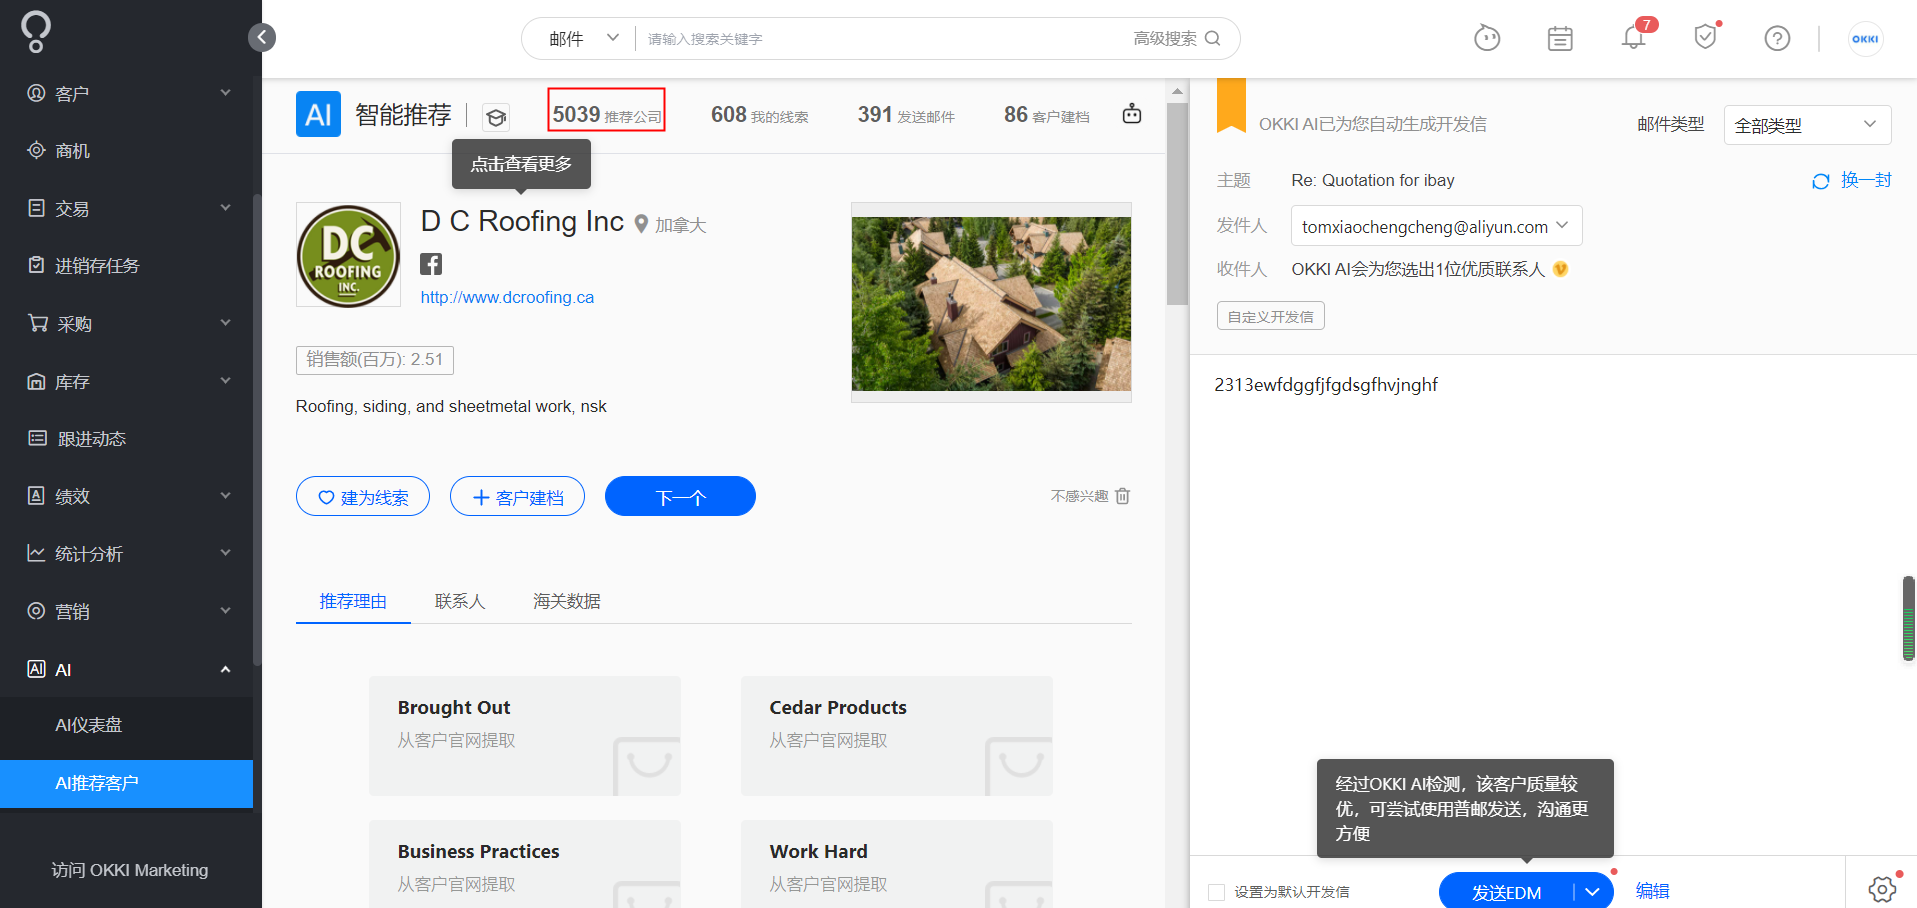Dismiss company via the 不感兴趣 trash icon
The width and height of the screenshot is (1917, 908).
1122,495
